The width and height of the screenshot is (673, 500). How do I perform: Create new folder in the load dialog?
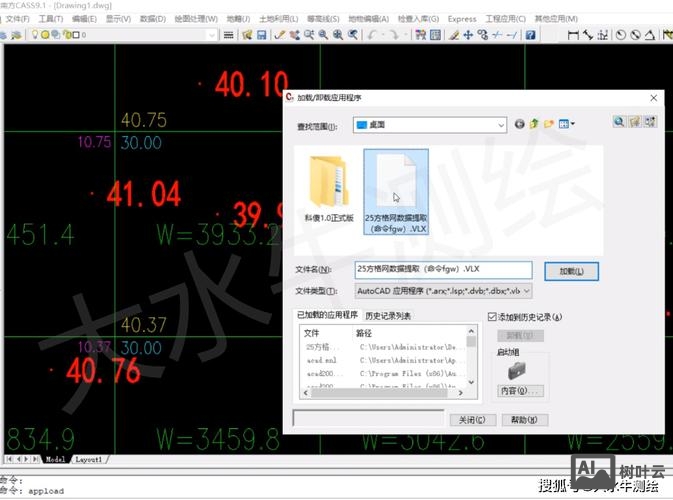549,124
